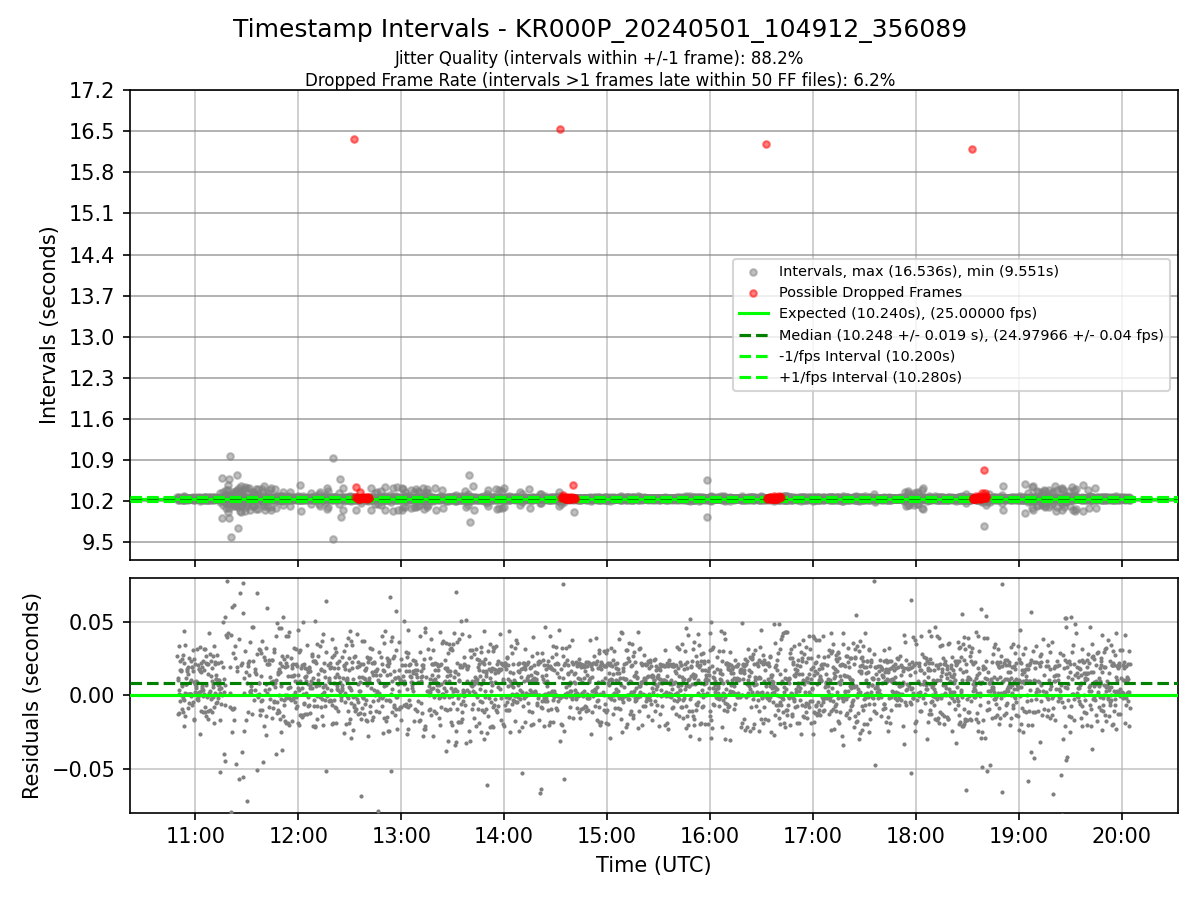The image size is (1200, 900).
Task: Click the "18:00" time tick label
Action: [x=916, y=834]
